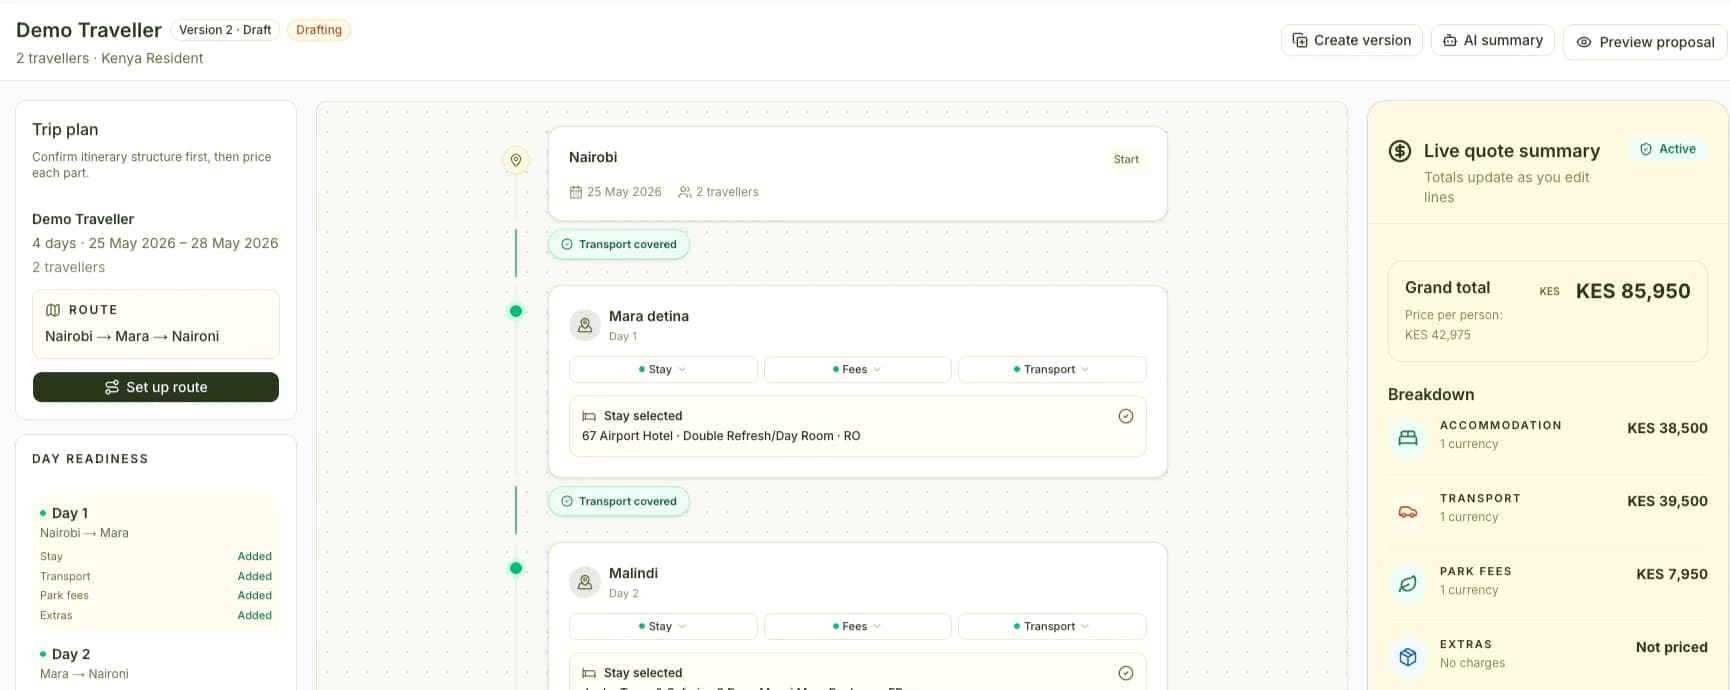Expand the Transport dropdown for Malindi
This screenshot has height=690, width=1730.
coord(1052,626)
